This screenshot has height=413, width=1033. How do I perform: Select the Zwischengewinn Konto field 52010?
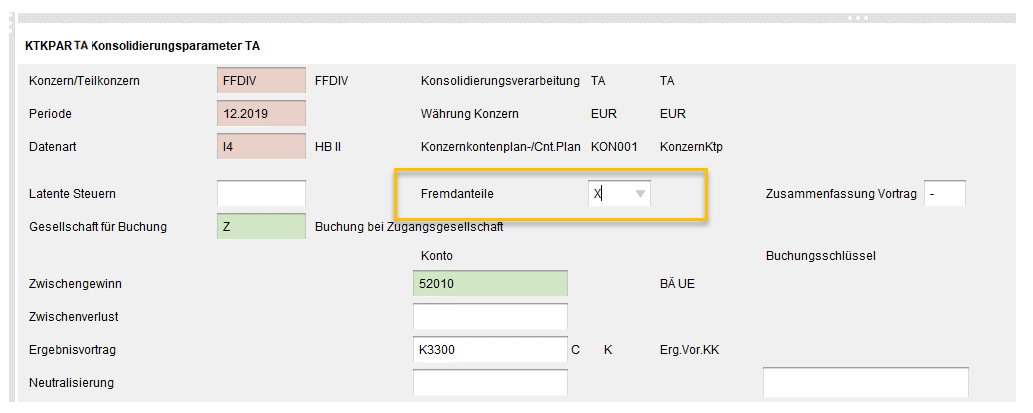(489, 284)
